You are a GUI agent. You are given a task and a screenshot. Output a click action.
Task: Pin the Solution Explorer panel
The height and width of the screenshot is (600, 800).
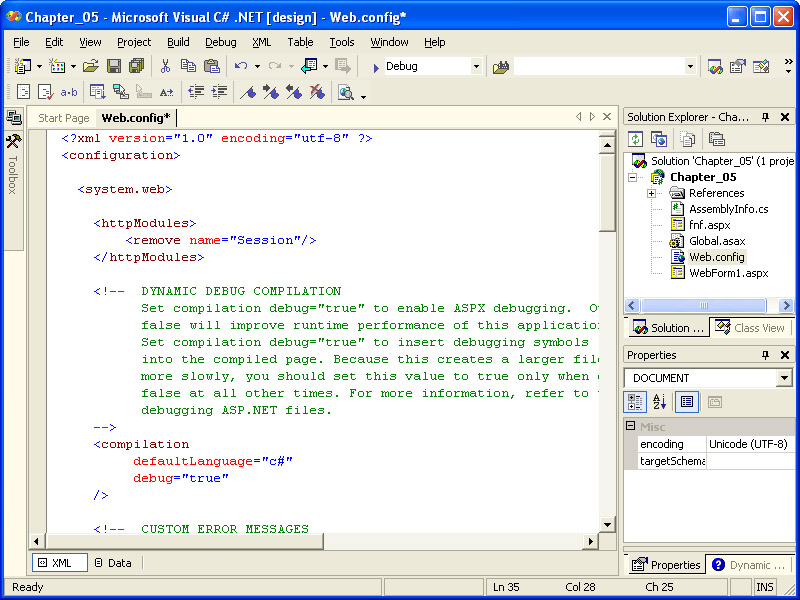point(766,117)
